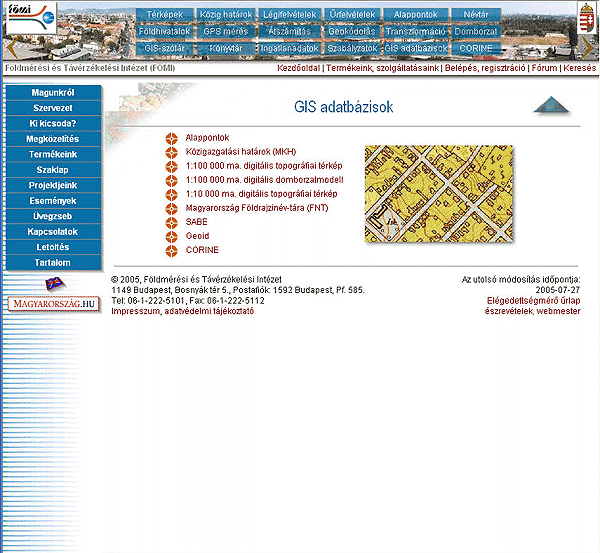Open the Elégedettségmérő űrlap link
This screenshot has height=553, width=600.
click(533, 299)
